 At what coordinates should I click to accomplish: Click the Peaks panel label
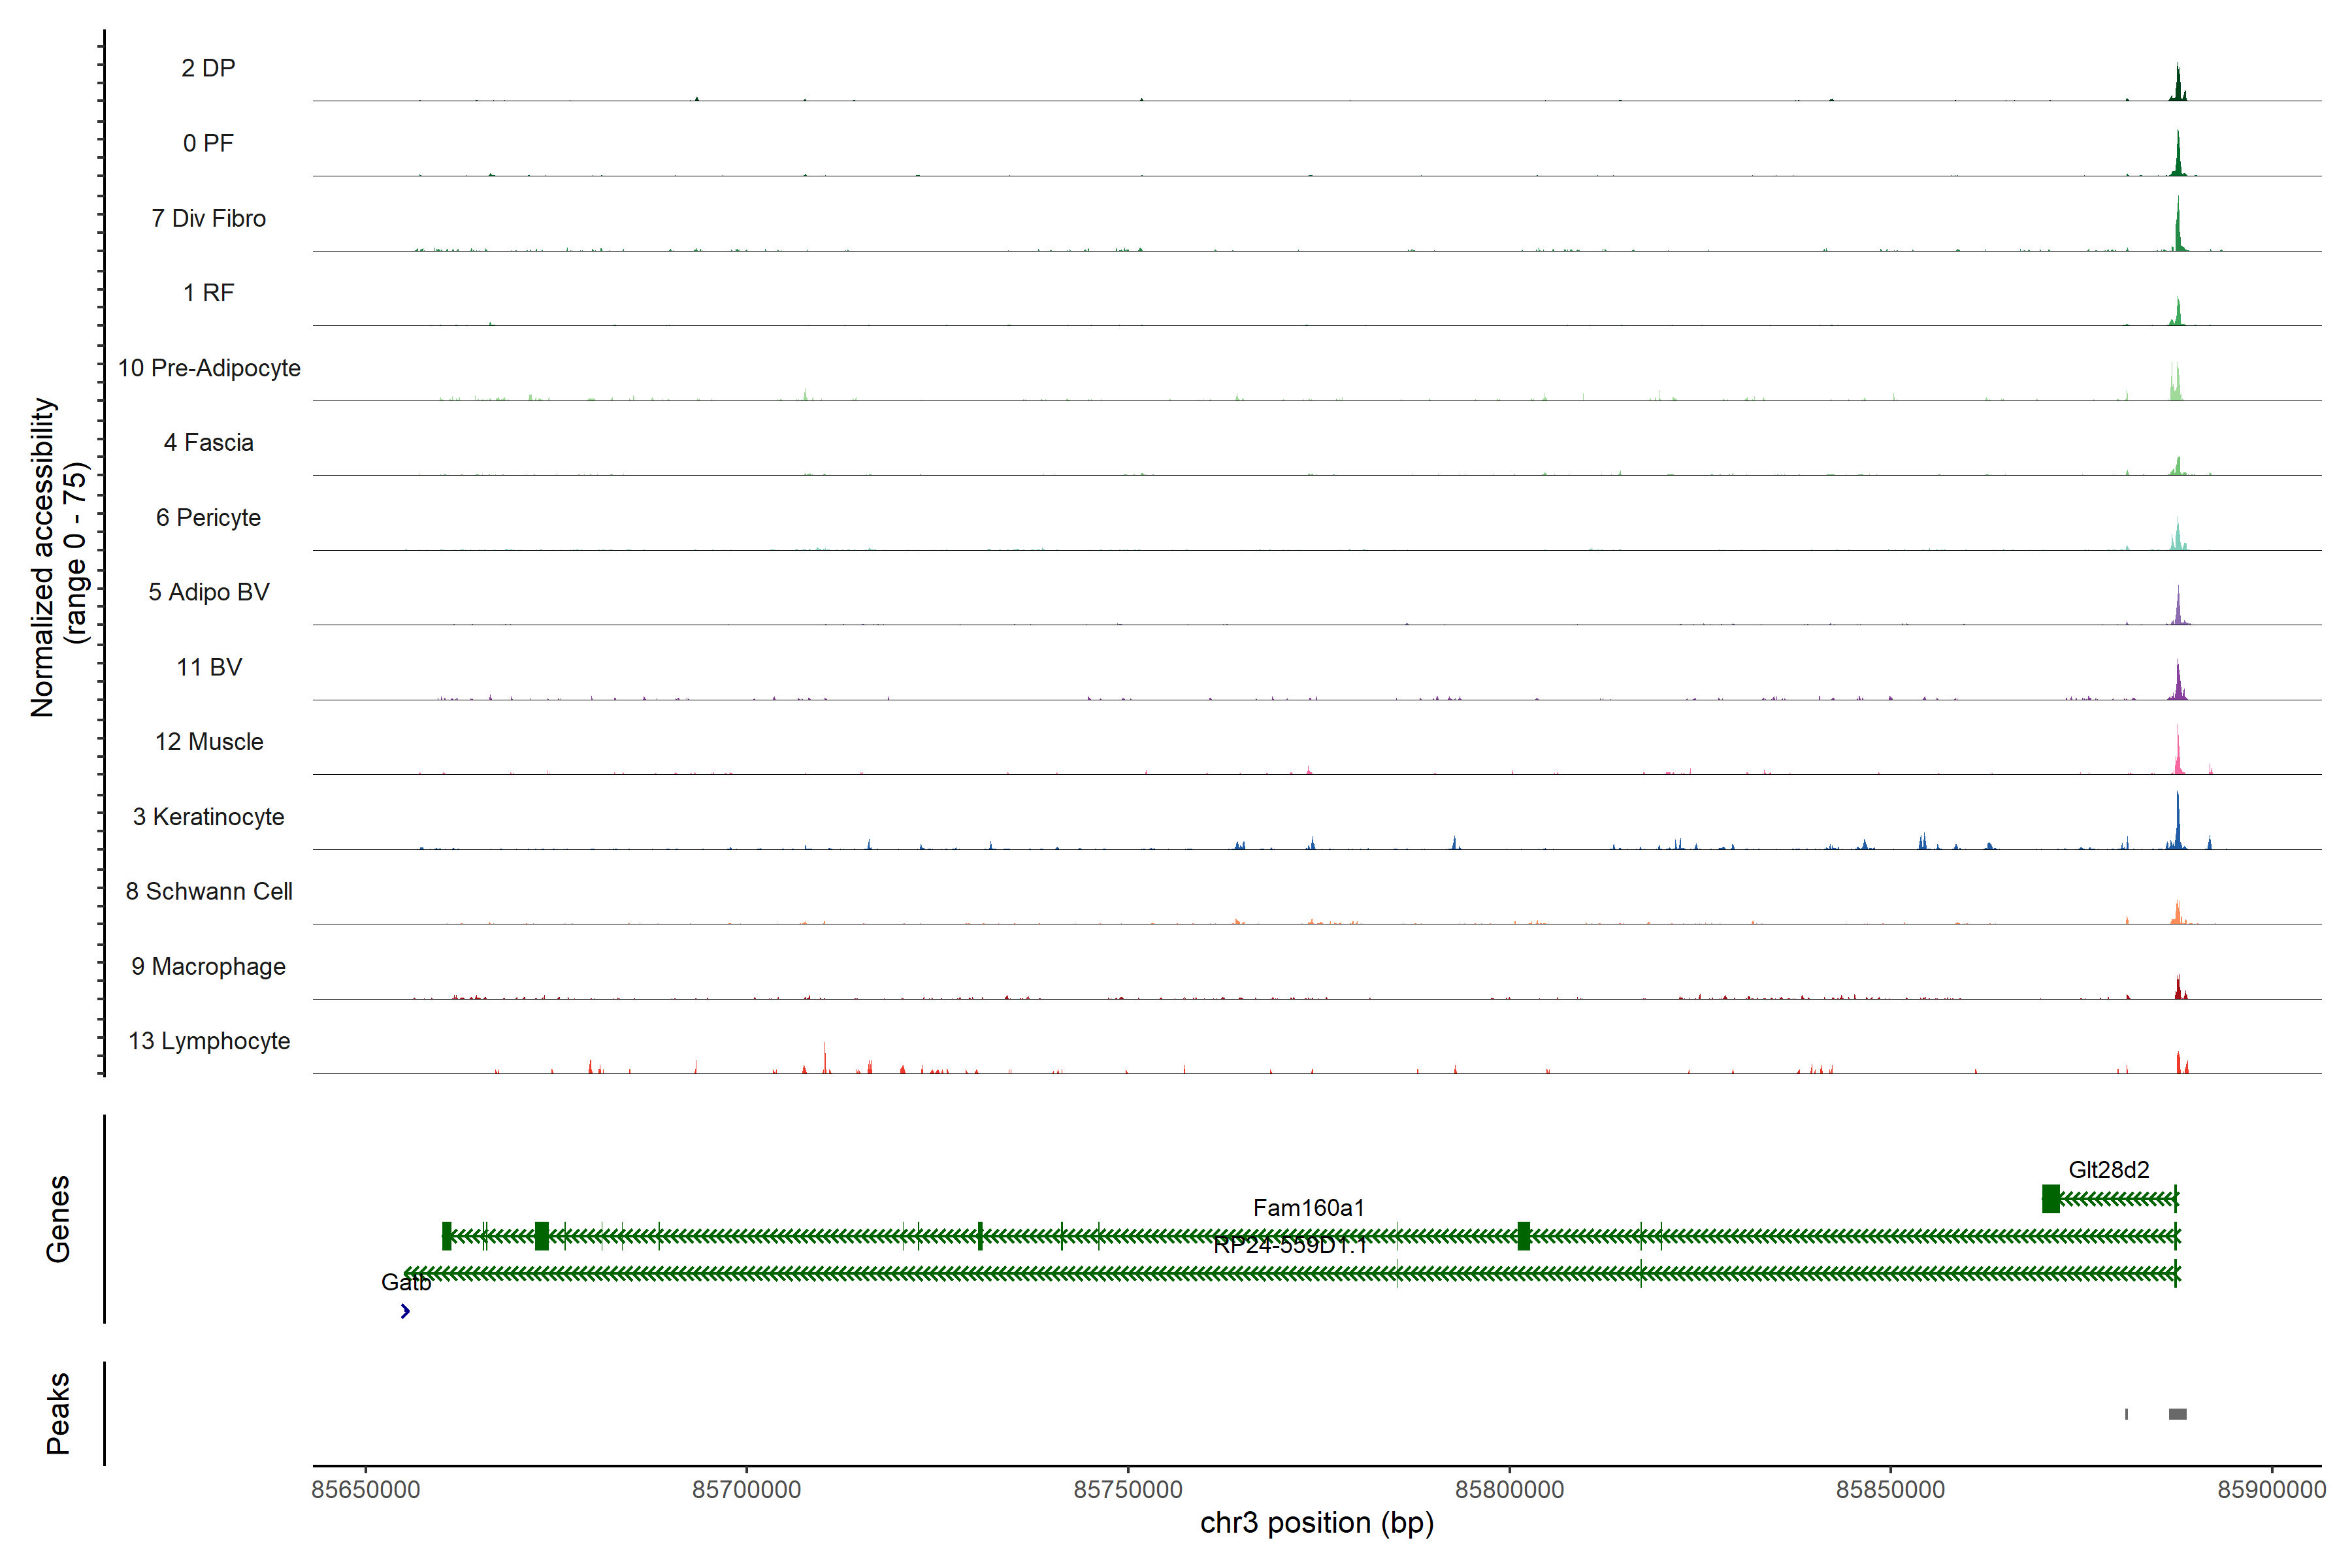click(x=58, y=1413)
